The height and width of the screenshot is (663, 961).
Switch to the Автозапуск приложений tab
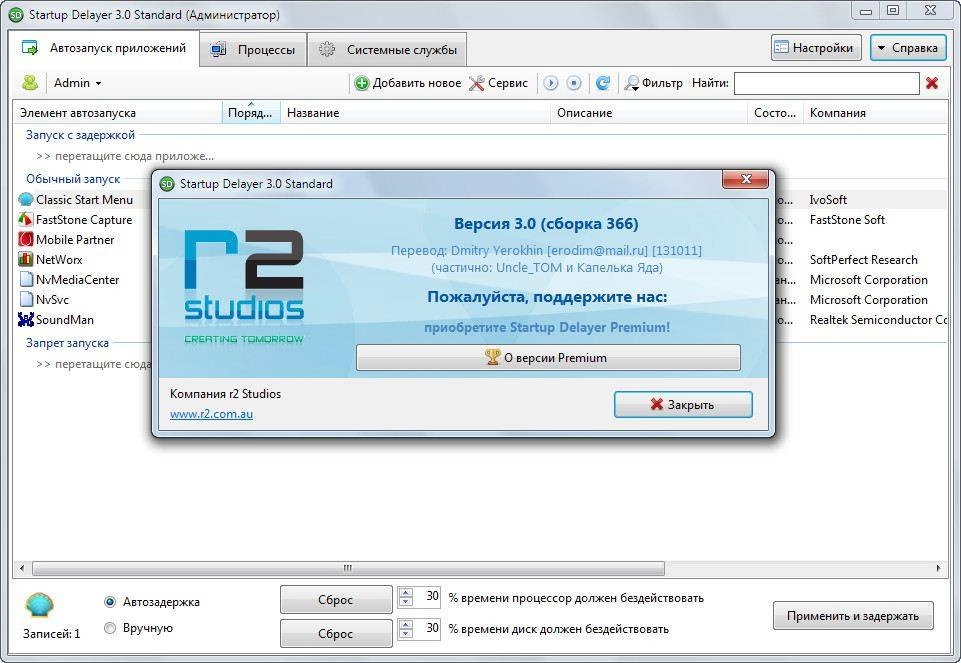coord(105,48)
